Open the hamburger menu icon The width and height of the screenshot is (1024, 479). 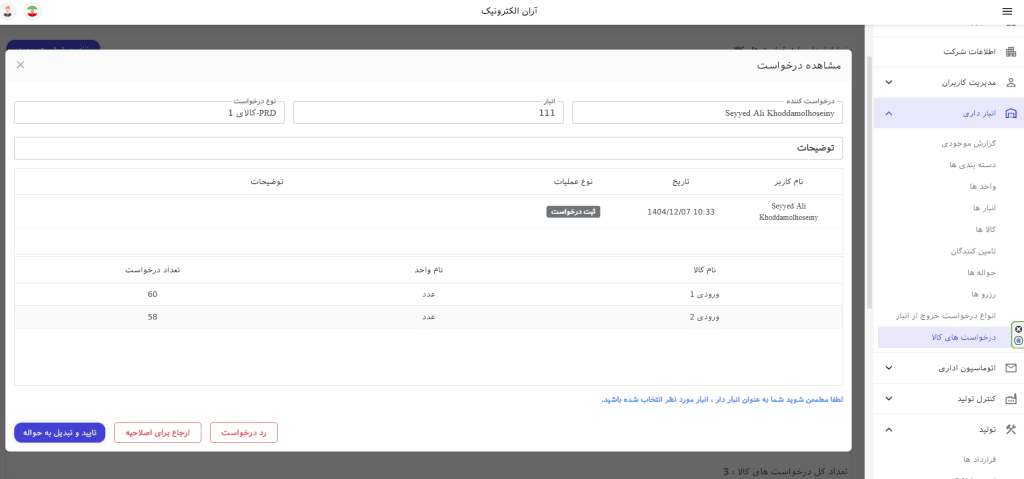point(1006,11)
